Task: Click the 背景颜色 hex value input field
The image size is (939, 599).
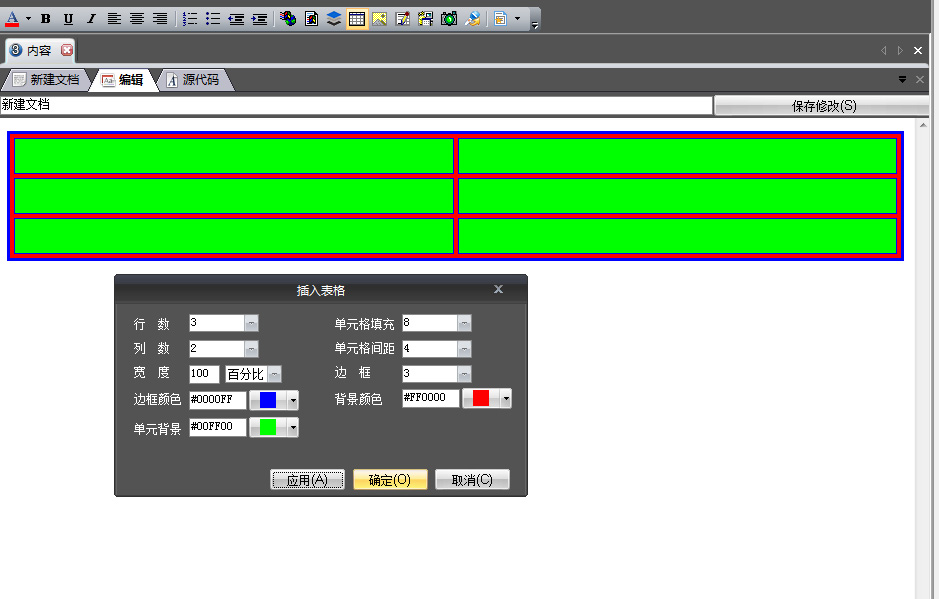Action: coord(430,398)
